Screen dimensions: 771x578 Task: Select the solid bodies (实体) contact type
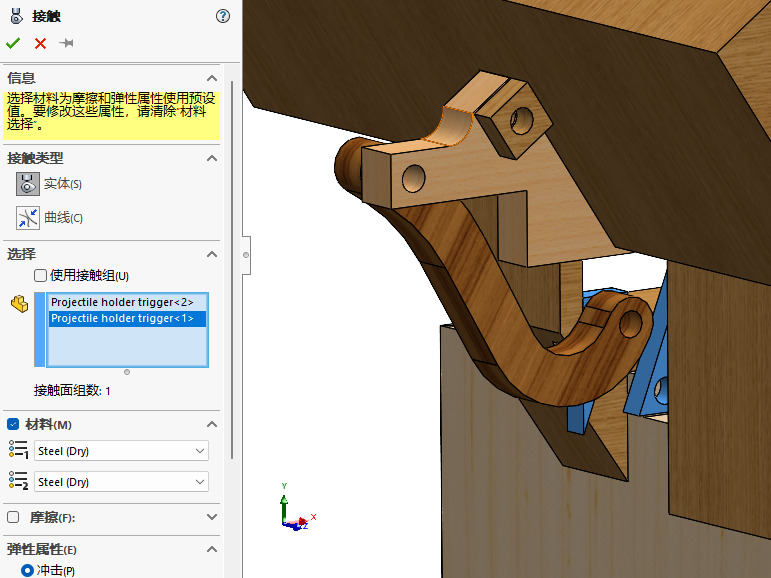27,183
